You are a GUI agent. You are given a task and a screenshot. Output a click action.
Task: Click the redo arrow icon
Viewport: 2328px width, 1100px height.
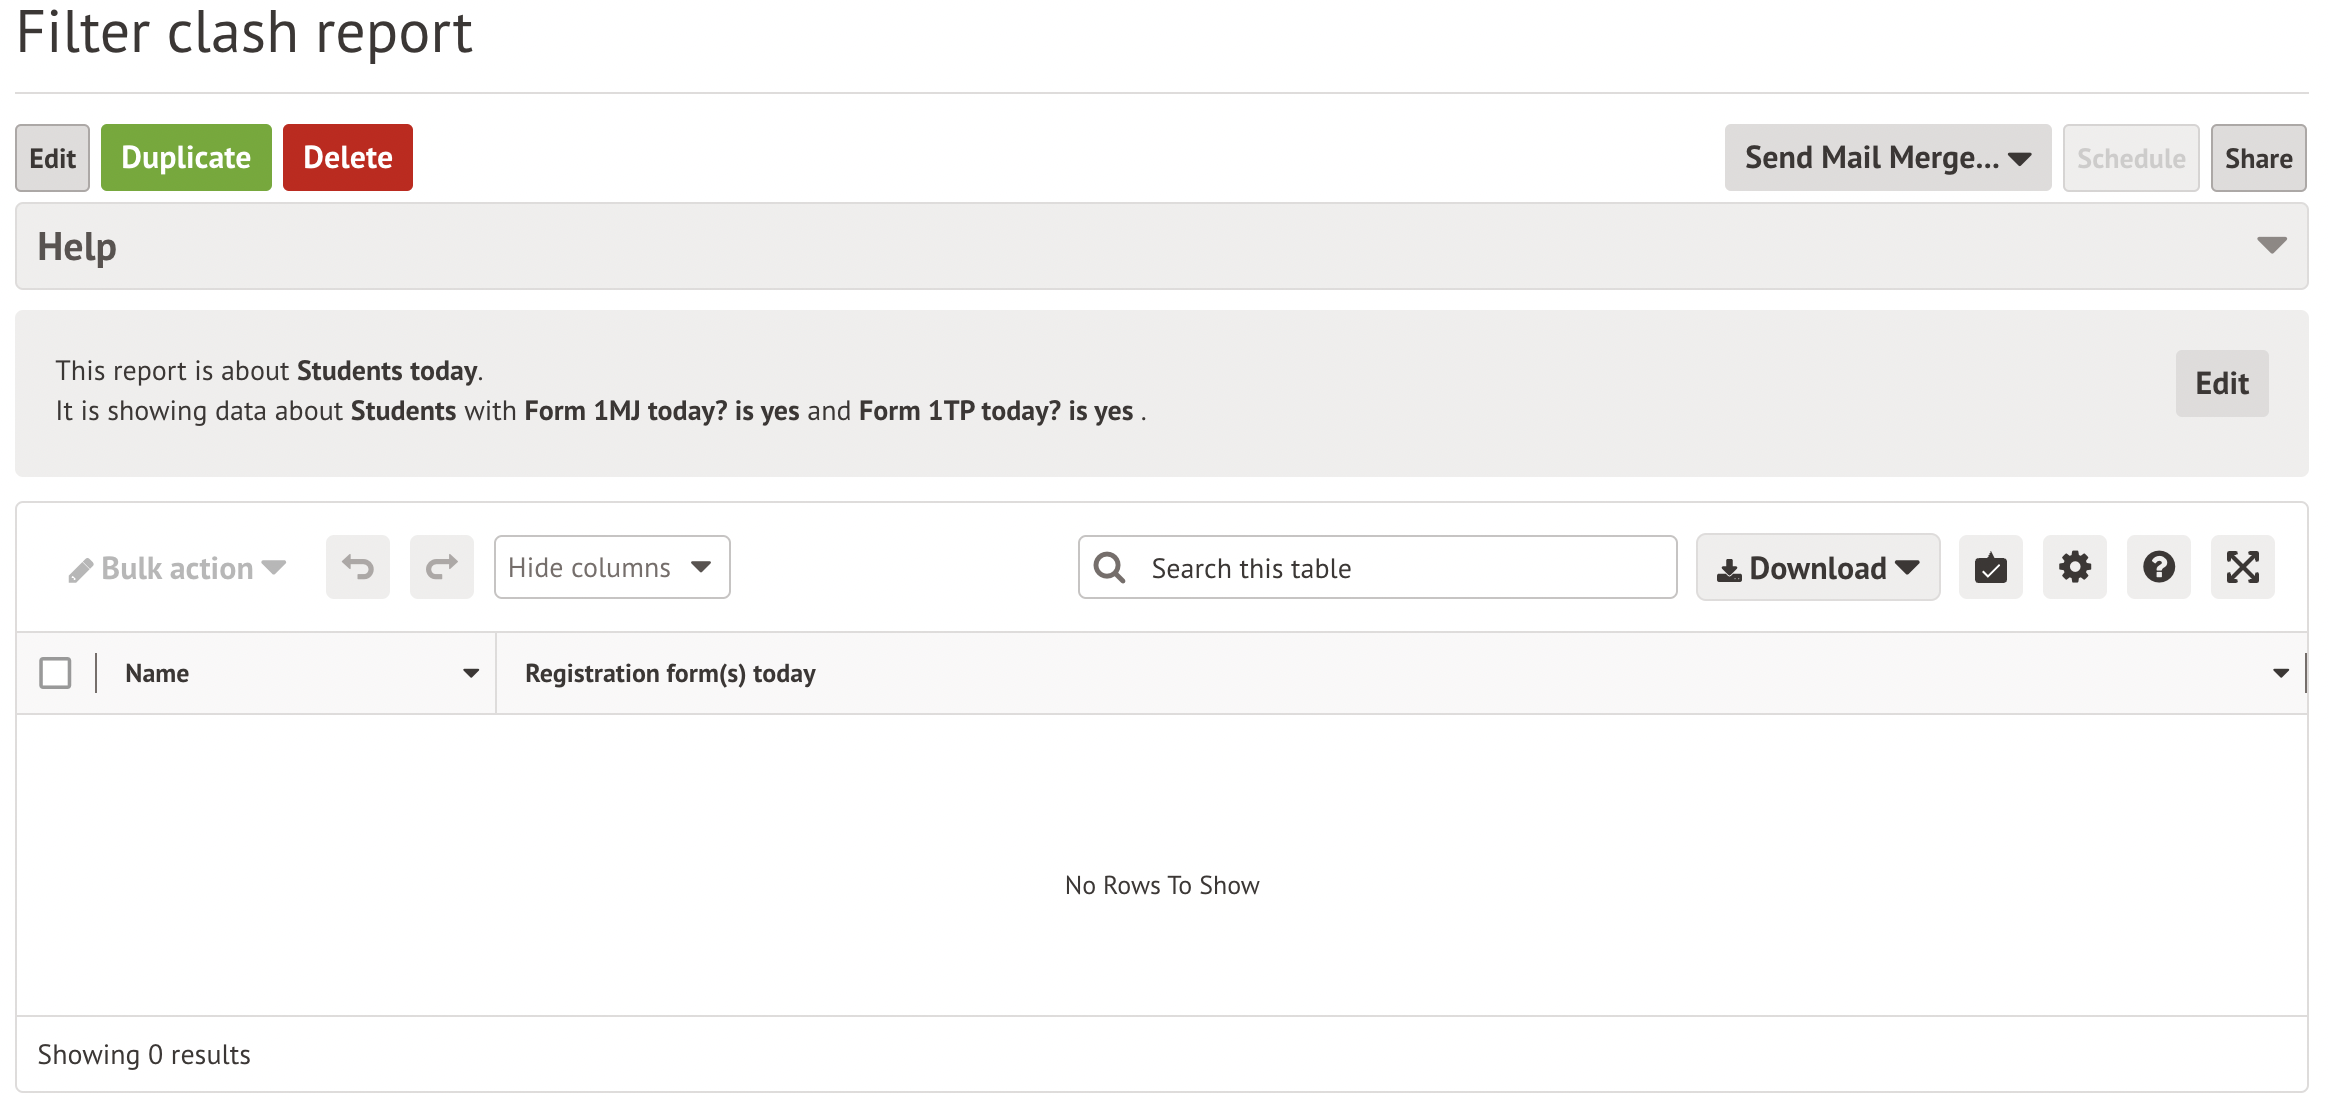(x=441, y=567)
